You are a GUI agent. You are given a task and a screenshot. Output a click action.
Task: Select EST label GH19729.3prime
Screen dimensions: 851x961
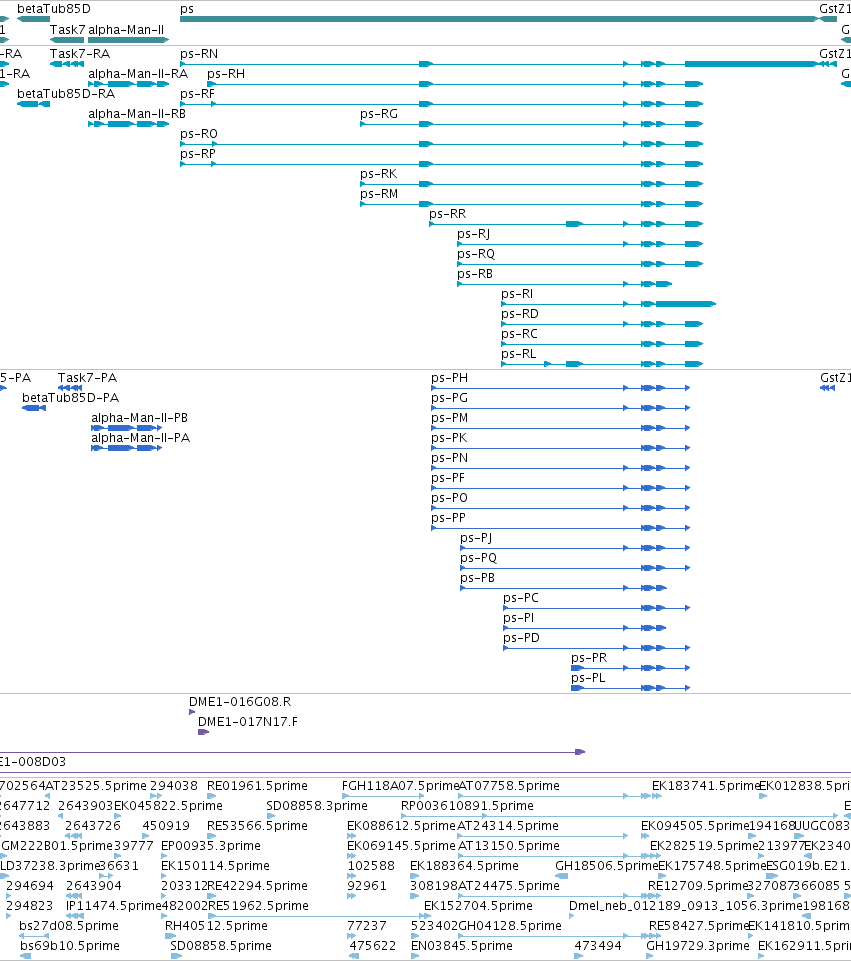coord(698,946)
